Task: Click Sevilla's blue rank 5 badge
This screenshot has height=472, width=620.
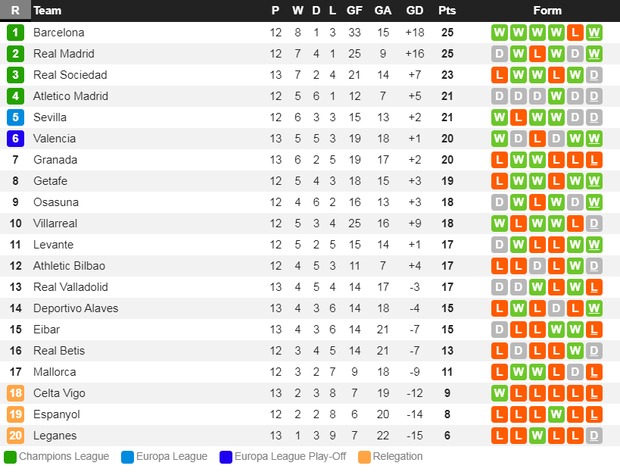Action: click(x=15, y=117)
